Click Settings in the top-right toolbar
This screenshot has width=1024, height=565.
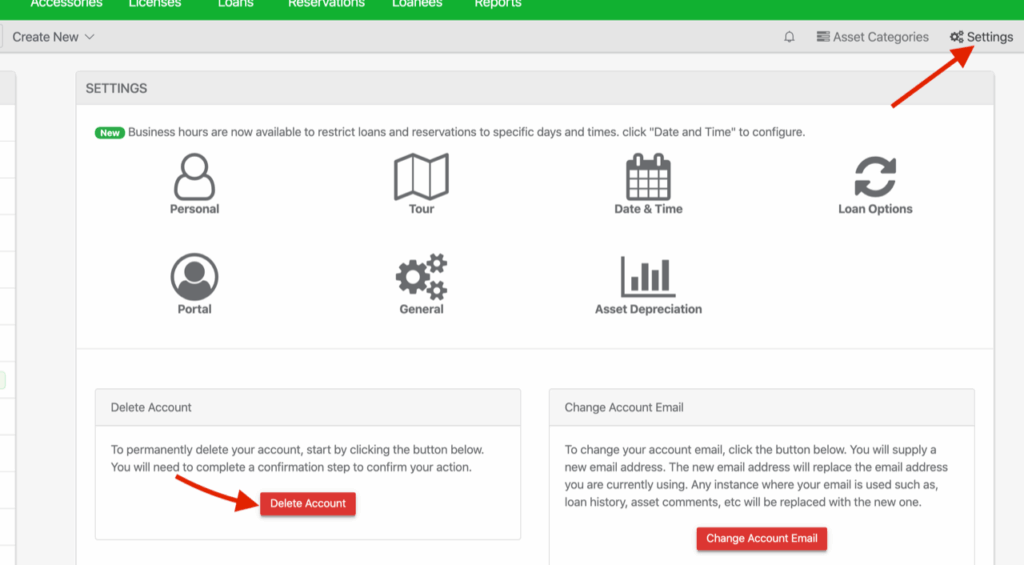point(981,37)
